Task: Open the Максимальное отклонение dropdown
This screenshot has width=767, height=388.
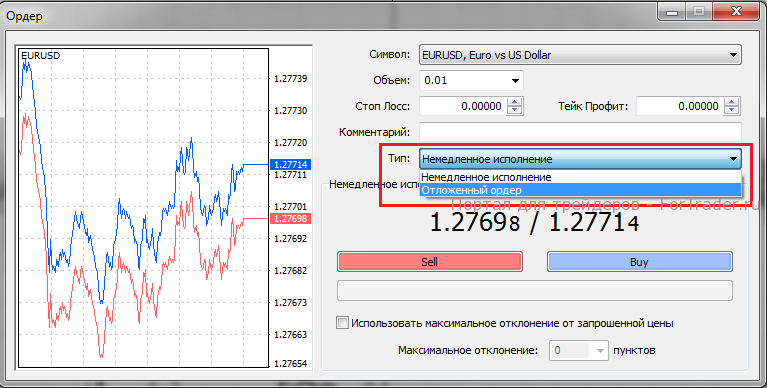Action: click(600, 351)
